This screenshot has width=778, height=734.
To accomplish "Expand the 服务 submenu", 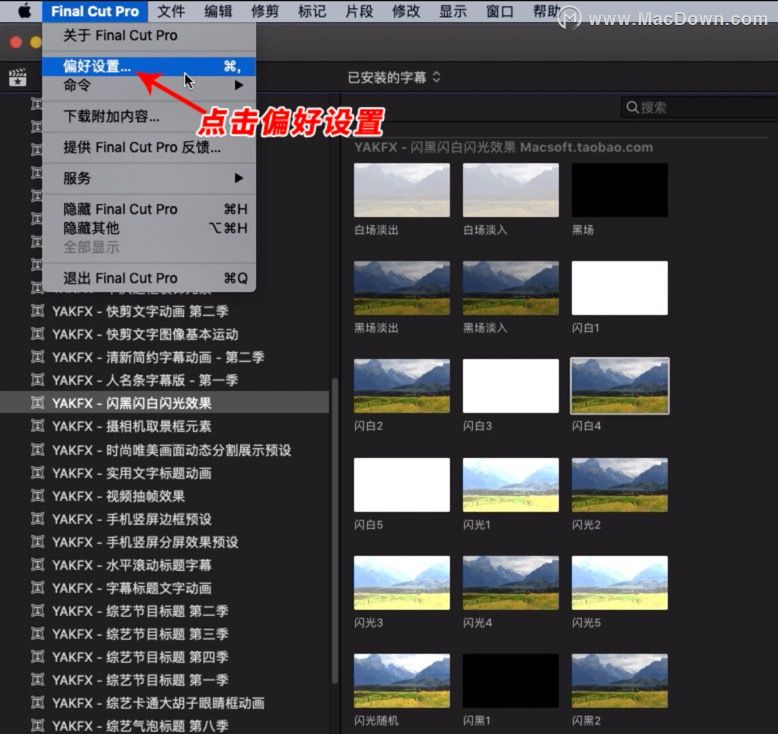I will [x=149, y=178].
